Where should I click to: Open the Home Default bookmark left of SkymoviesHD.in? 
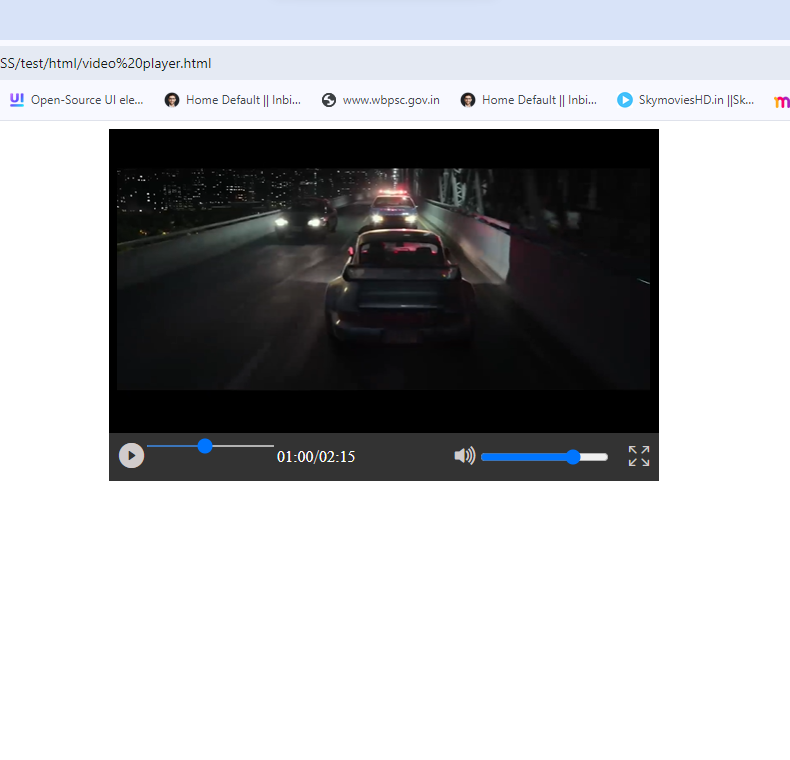click(539, 100)
